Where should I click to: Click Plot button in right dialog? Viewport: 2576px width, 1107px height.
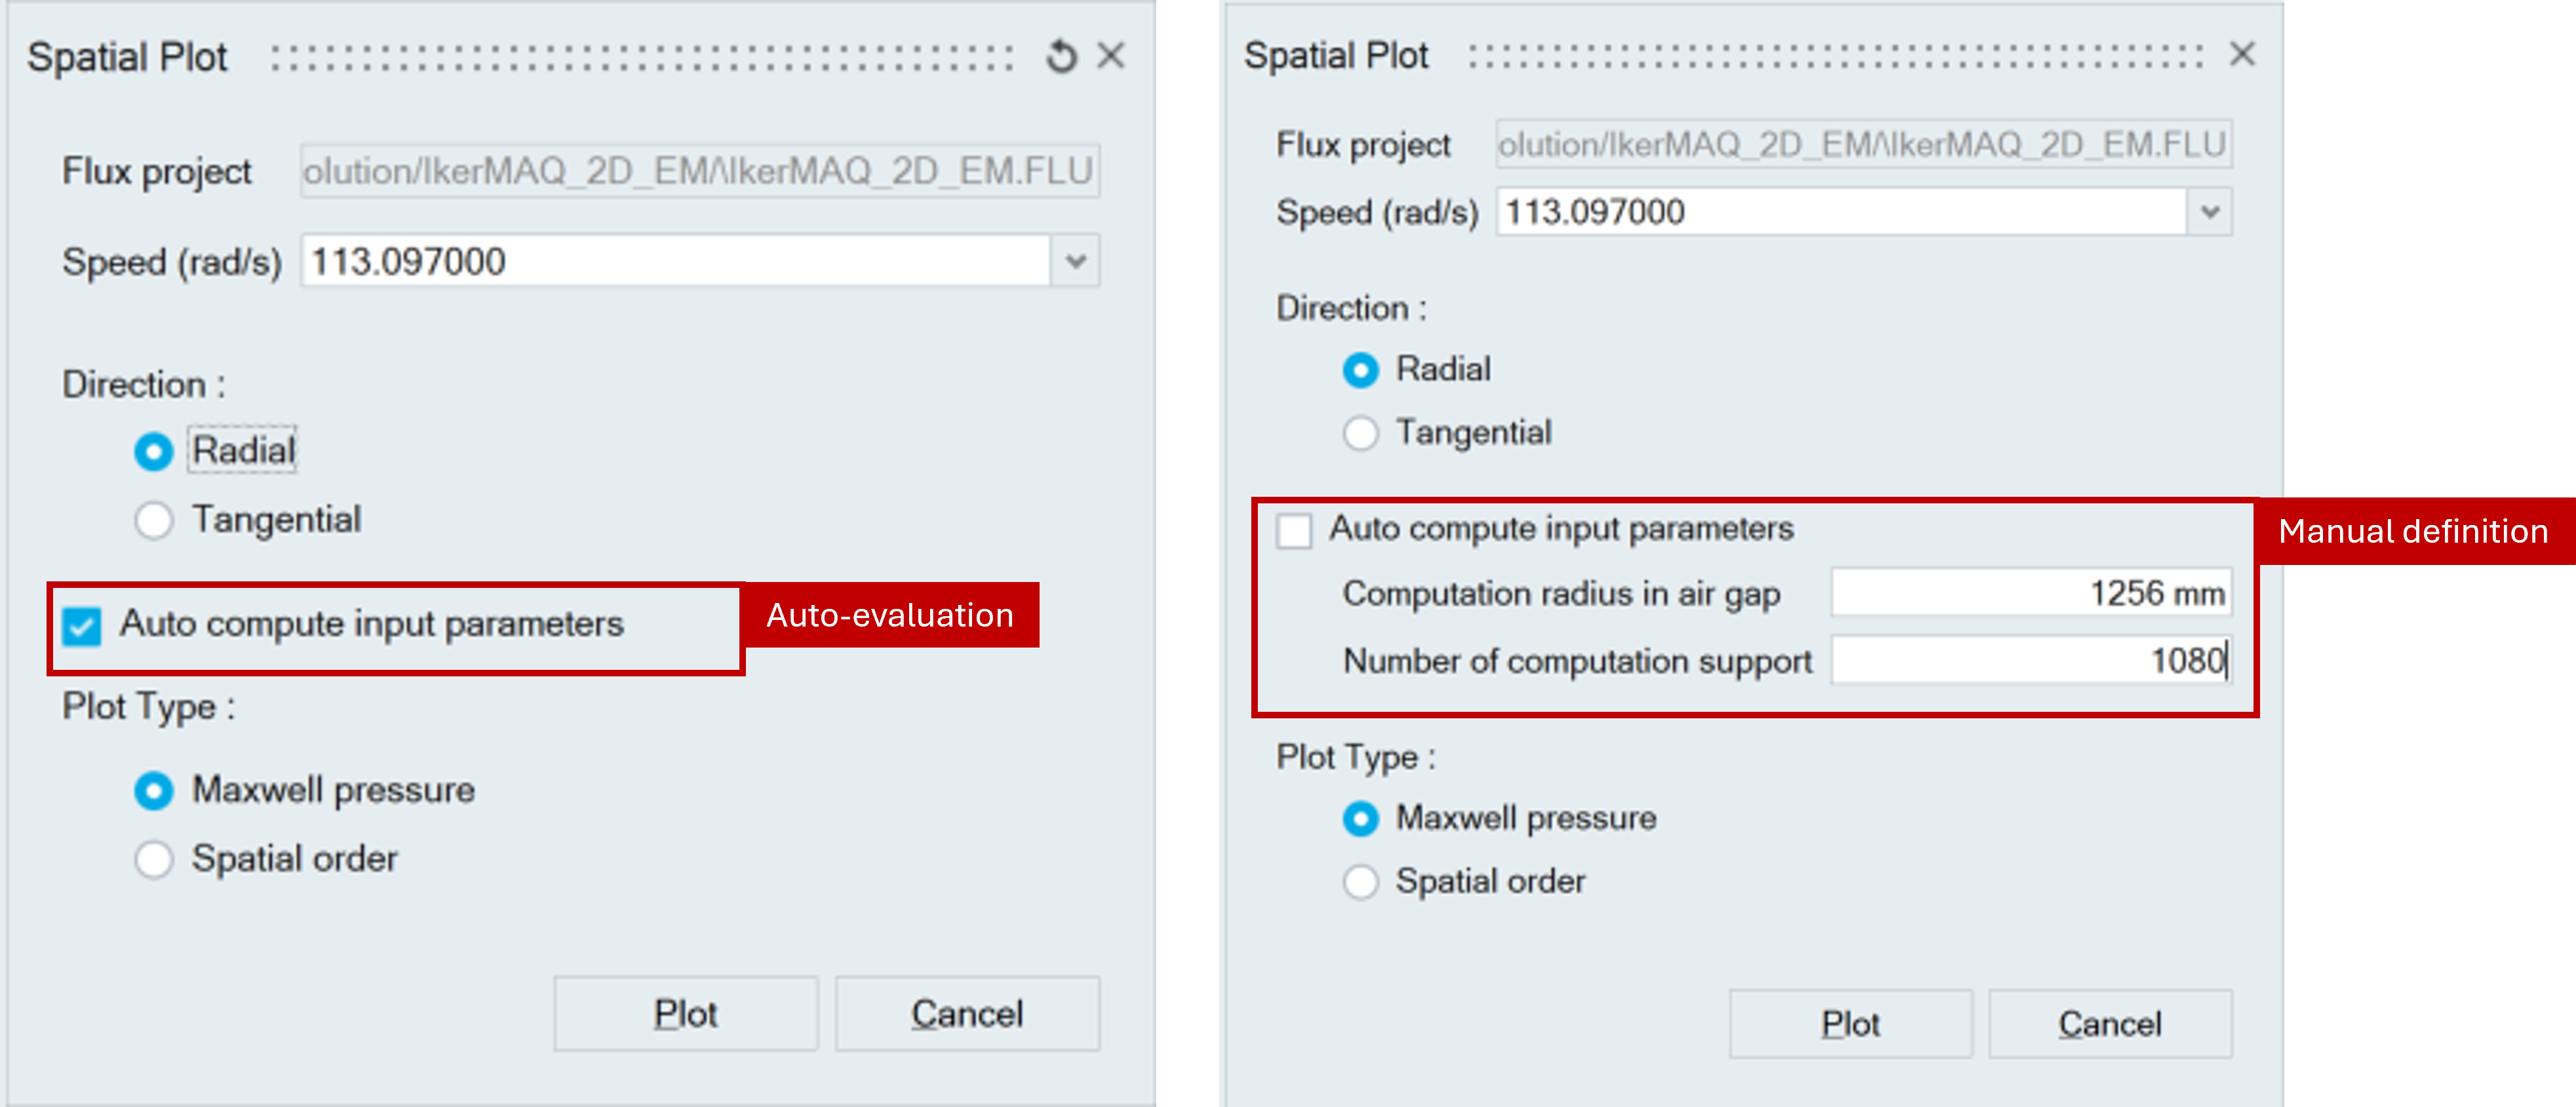point(1850,1024)
